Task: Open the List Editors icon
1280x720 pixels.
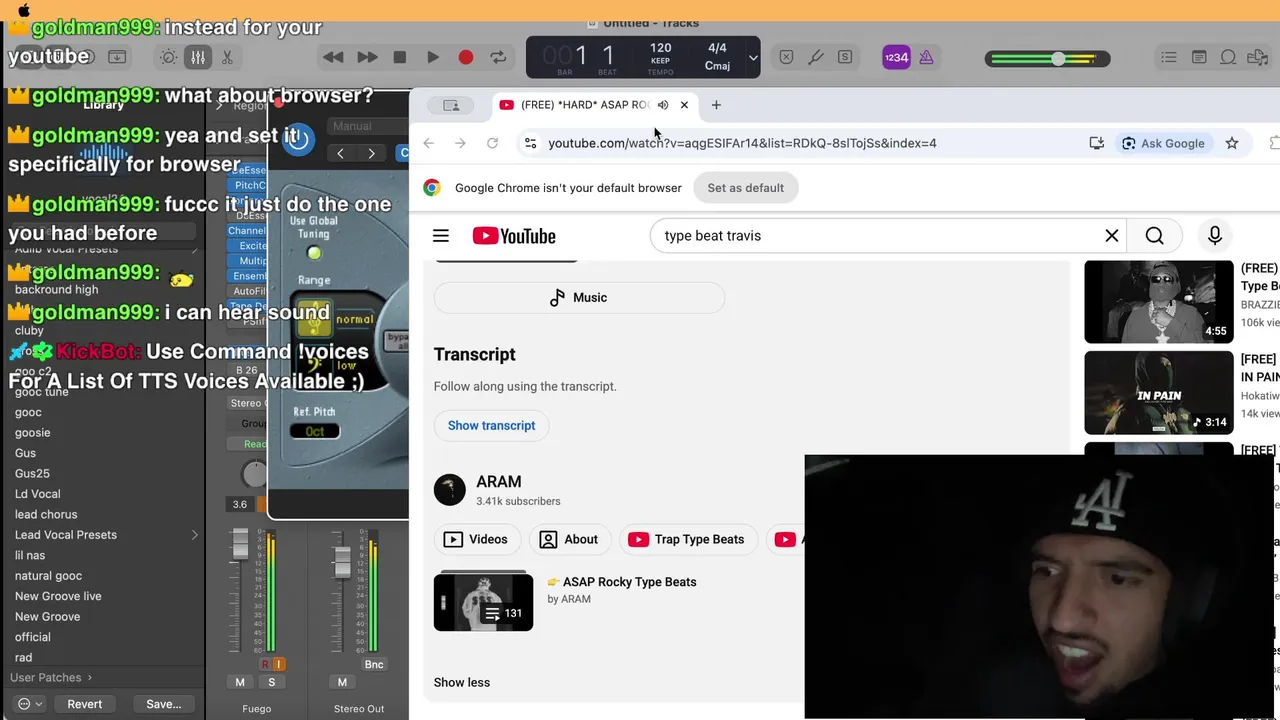Action: tap(1168, 57)
